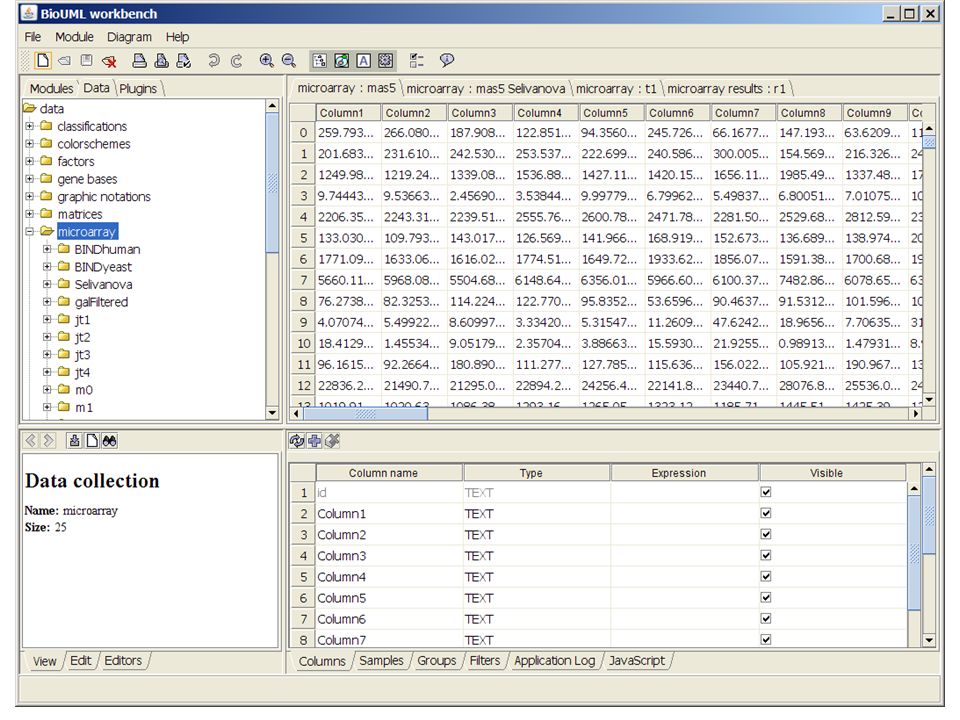Open the Application Log tab

tap(554, 661)
